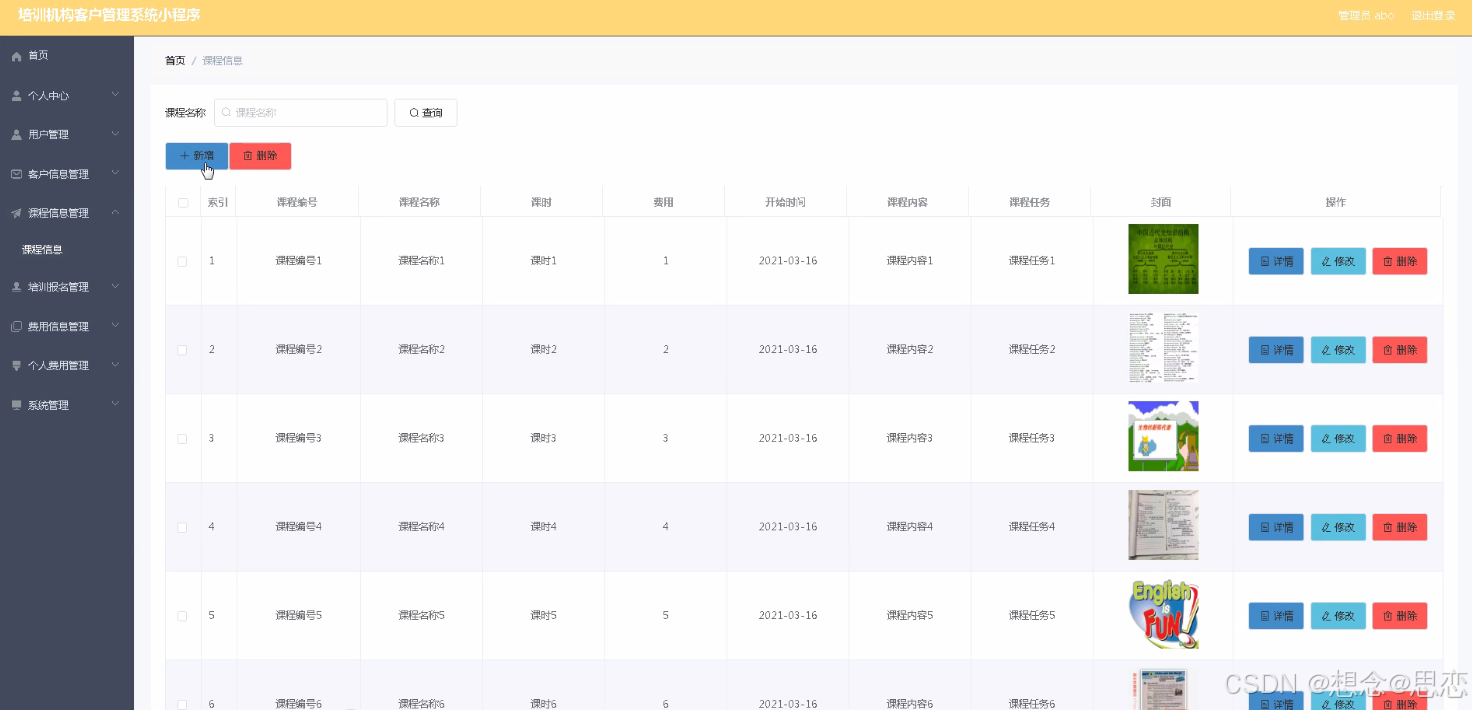Open the photo cover thumbnail in row 4

(x=1163, y=525)
